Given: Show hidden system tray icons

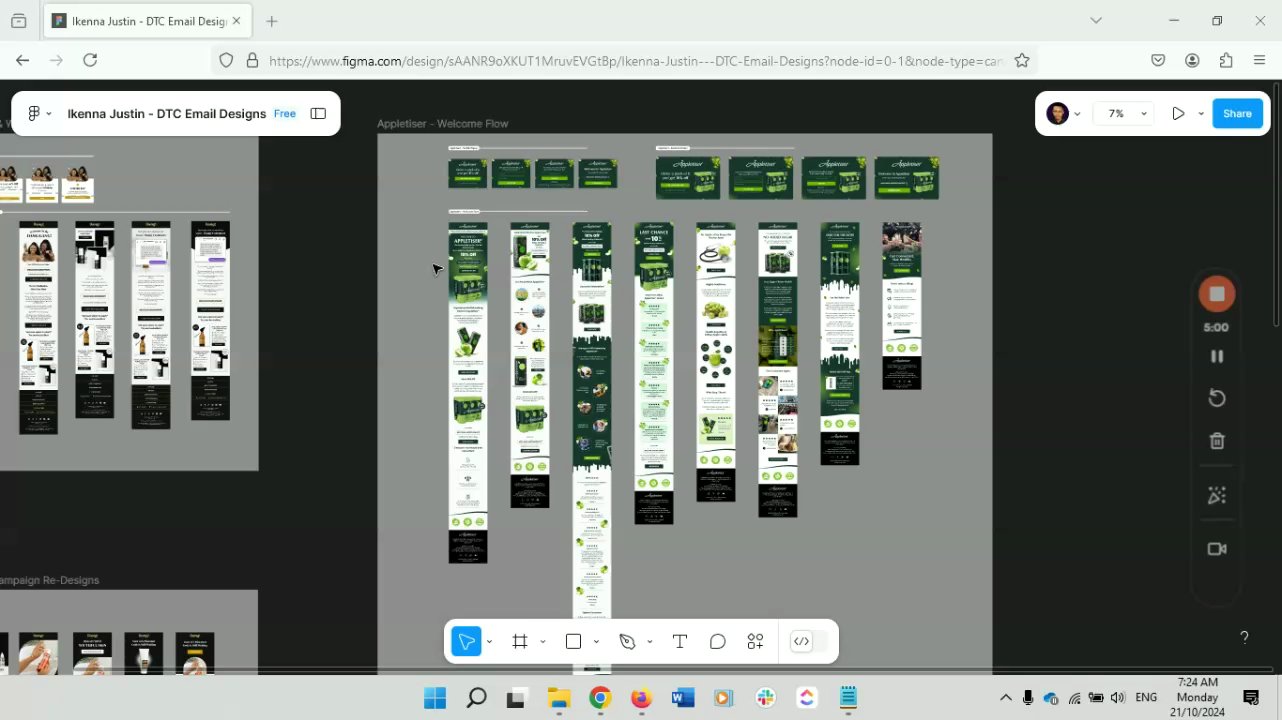Looking at the screenshot, I should [1005, 698].
